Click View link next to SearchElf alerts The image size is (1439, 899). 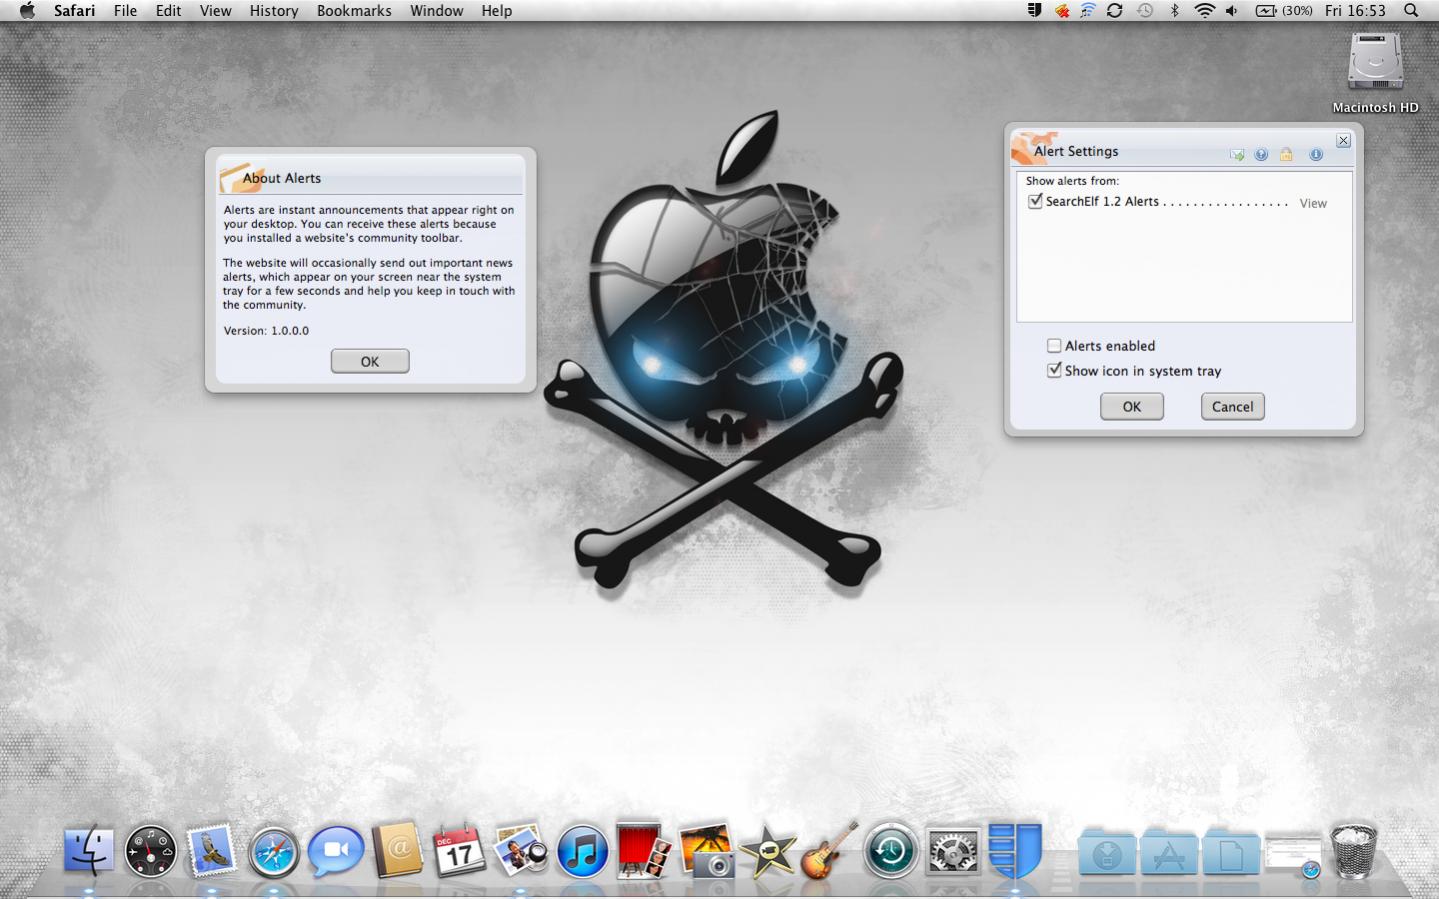1313,203
